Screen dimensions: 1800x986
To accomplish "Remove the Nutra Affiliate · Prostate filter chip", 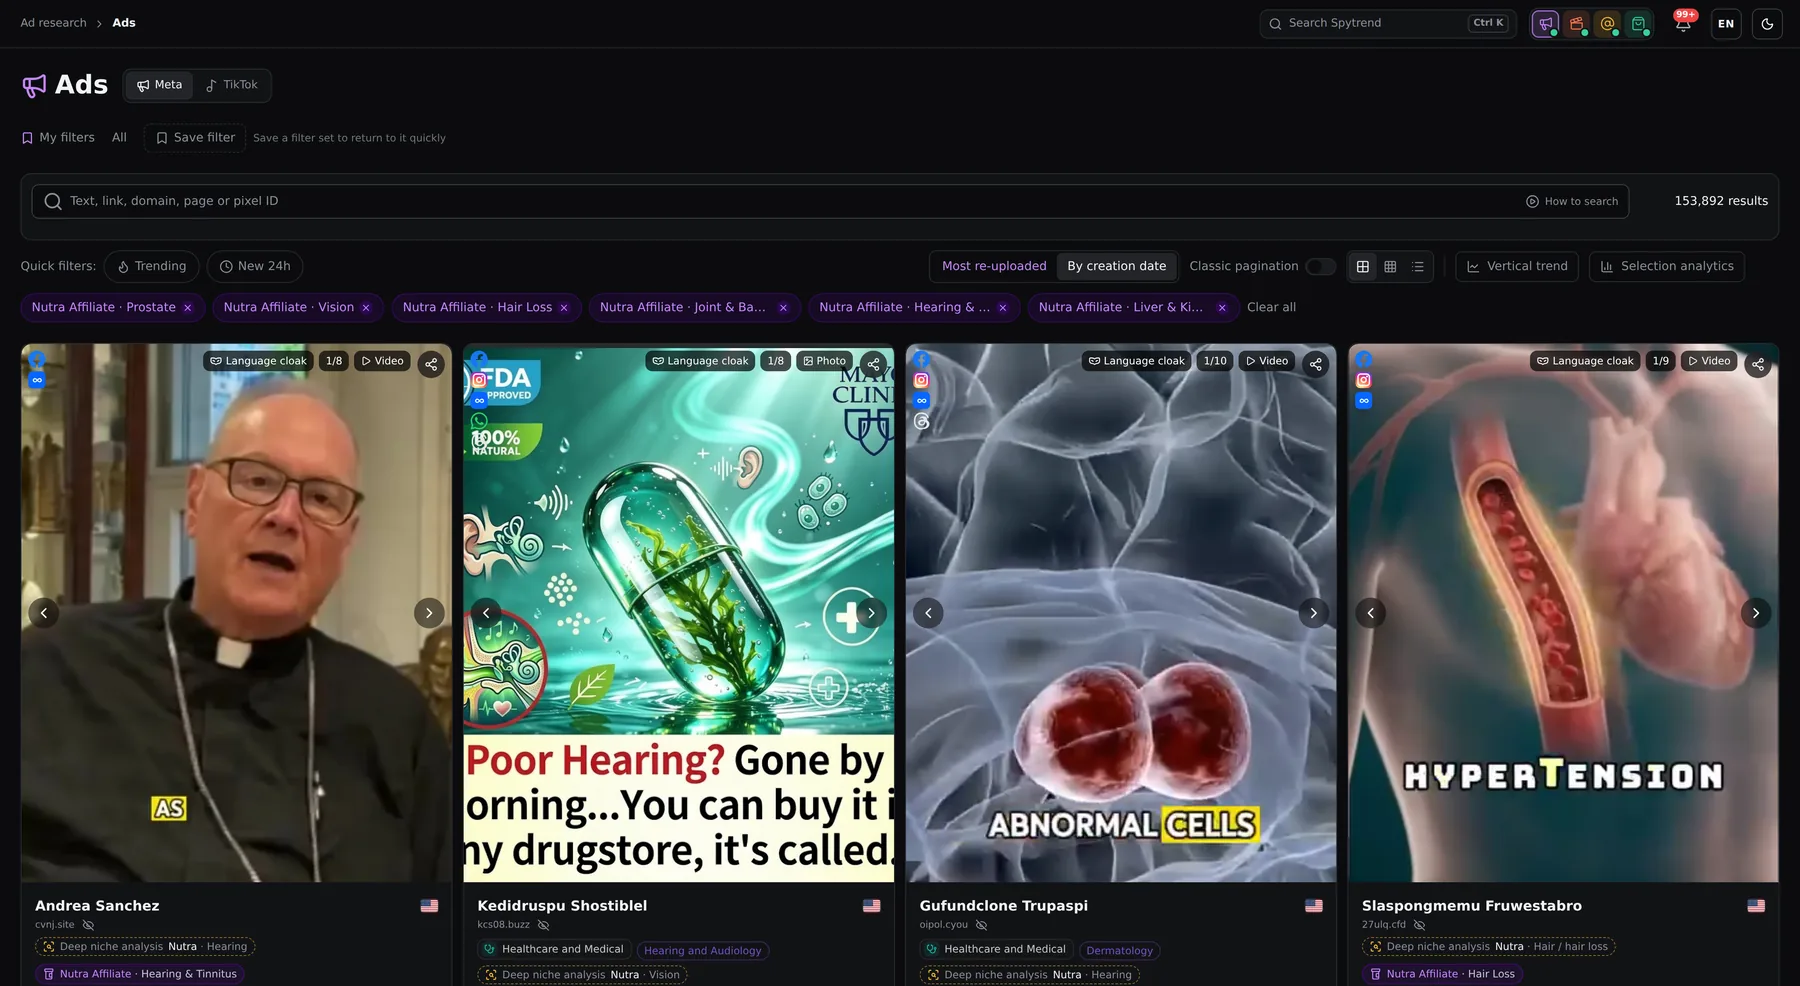I will tap(187, 308).
